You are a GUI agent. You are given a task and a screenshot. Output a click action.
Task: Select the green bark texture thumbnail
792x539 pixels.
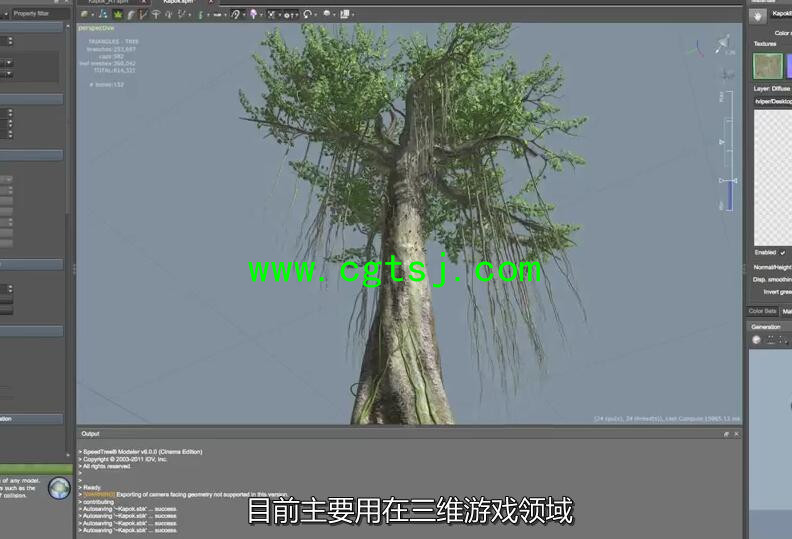[x=767, y=66]
